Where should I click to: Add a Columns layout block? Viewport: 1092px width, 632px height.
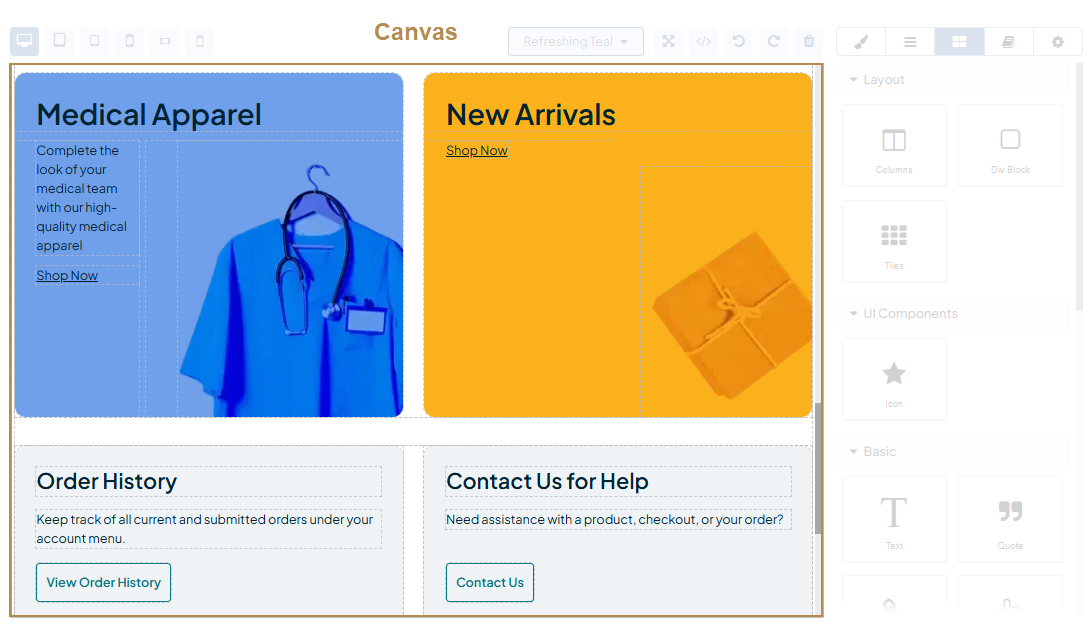click(894, 145)
